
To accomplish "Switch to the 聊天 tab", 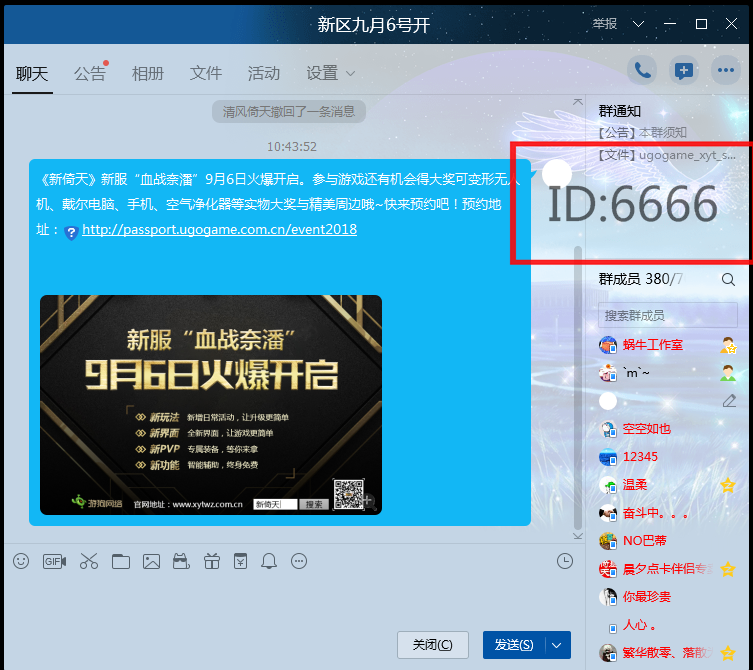I will [32, 73].
